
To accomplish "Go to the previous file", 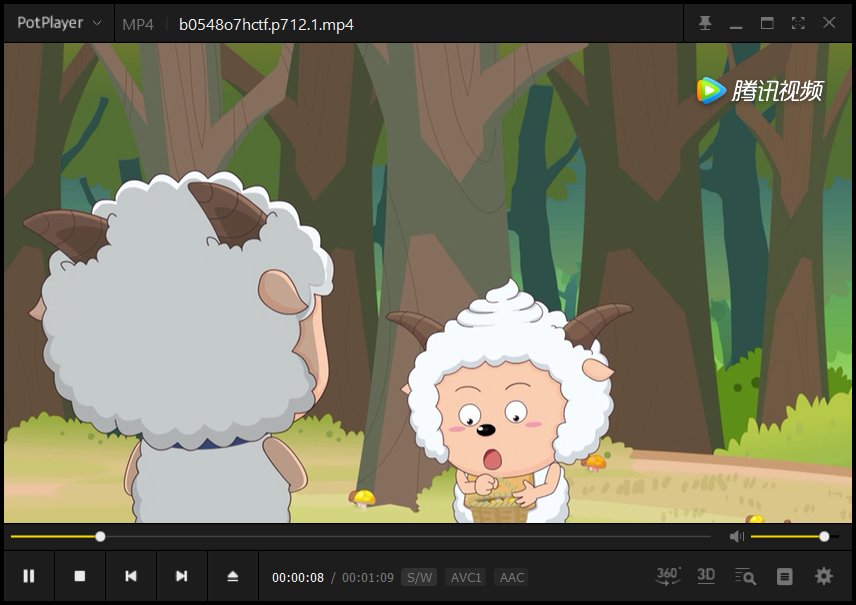I will point(131,576).
